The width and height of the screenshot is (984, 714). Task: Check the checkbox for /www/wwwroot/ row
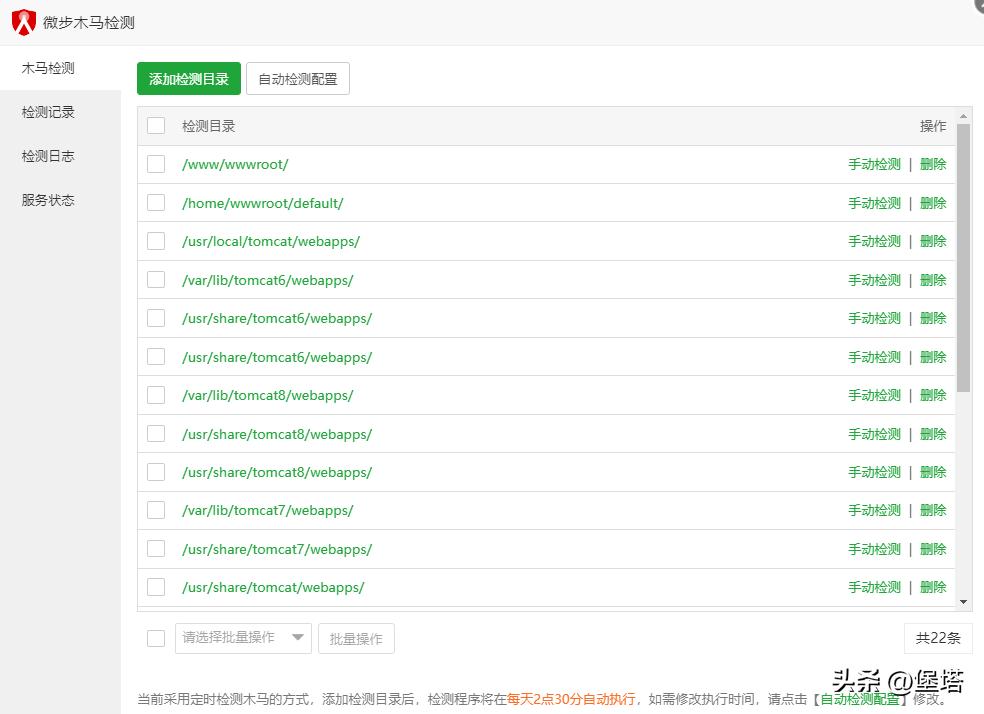click(156, 163)
